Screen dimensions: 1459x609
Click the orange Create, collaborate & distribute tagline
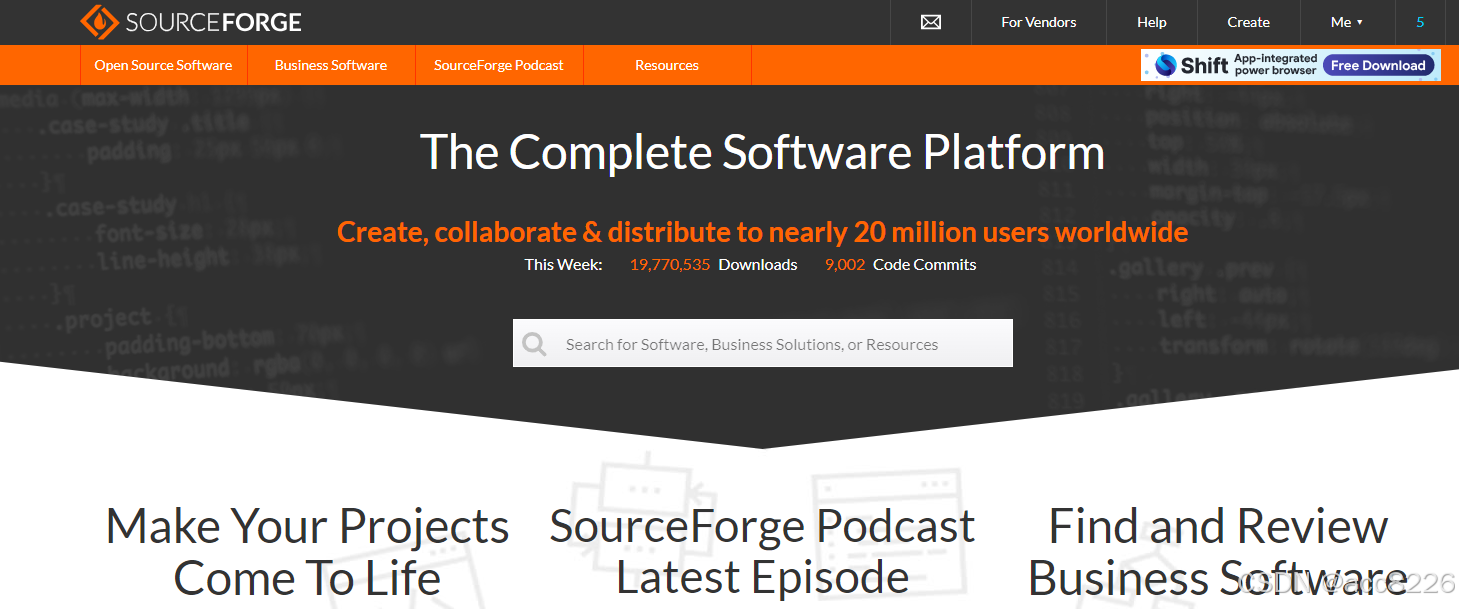pos(762,232)
